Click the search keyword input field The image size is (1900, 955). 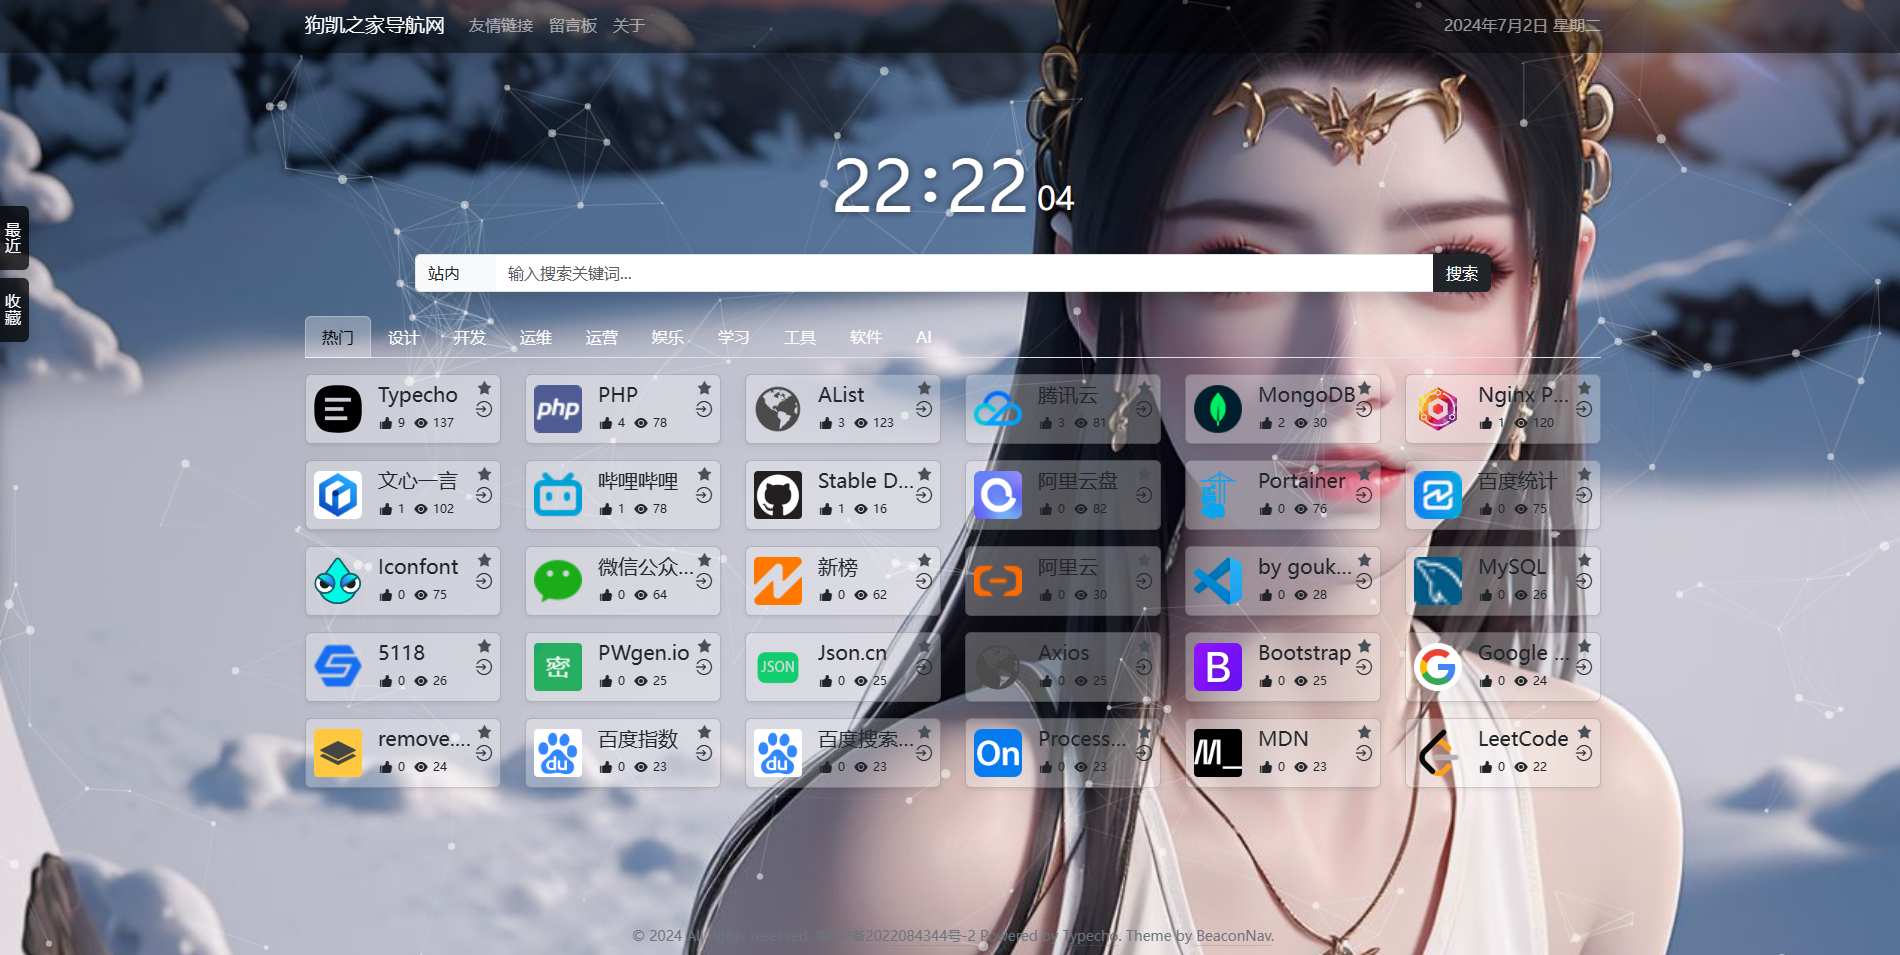pos(962,273)
